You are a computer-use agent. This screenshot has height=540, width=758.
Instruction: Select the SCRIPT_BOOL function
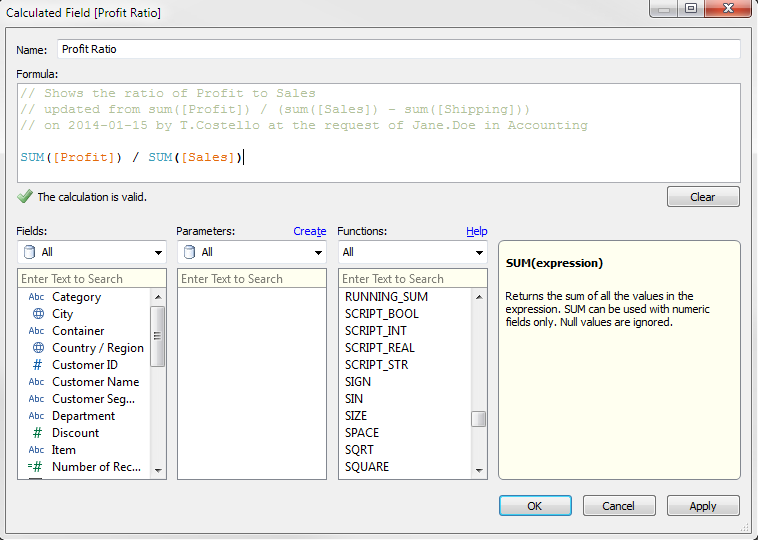[x=381, y=314]
